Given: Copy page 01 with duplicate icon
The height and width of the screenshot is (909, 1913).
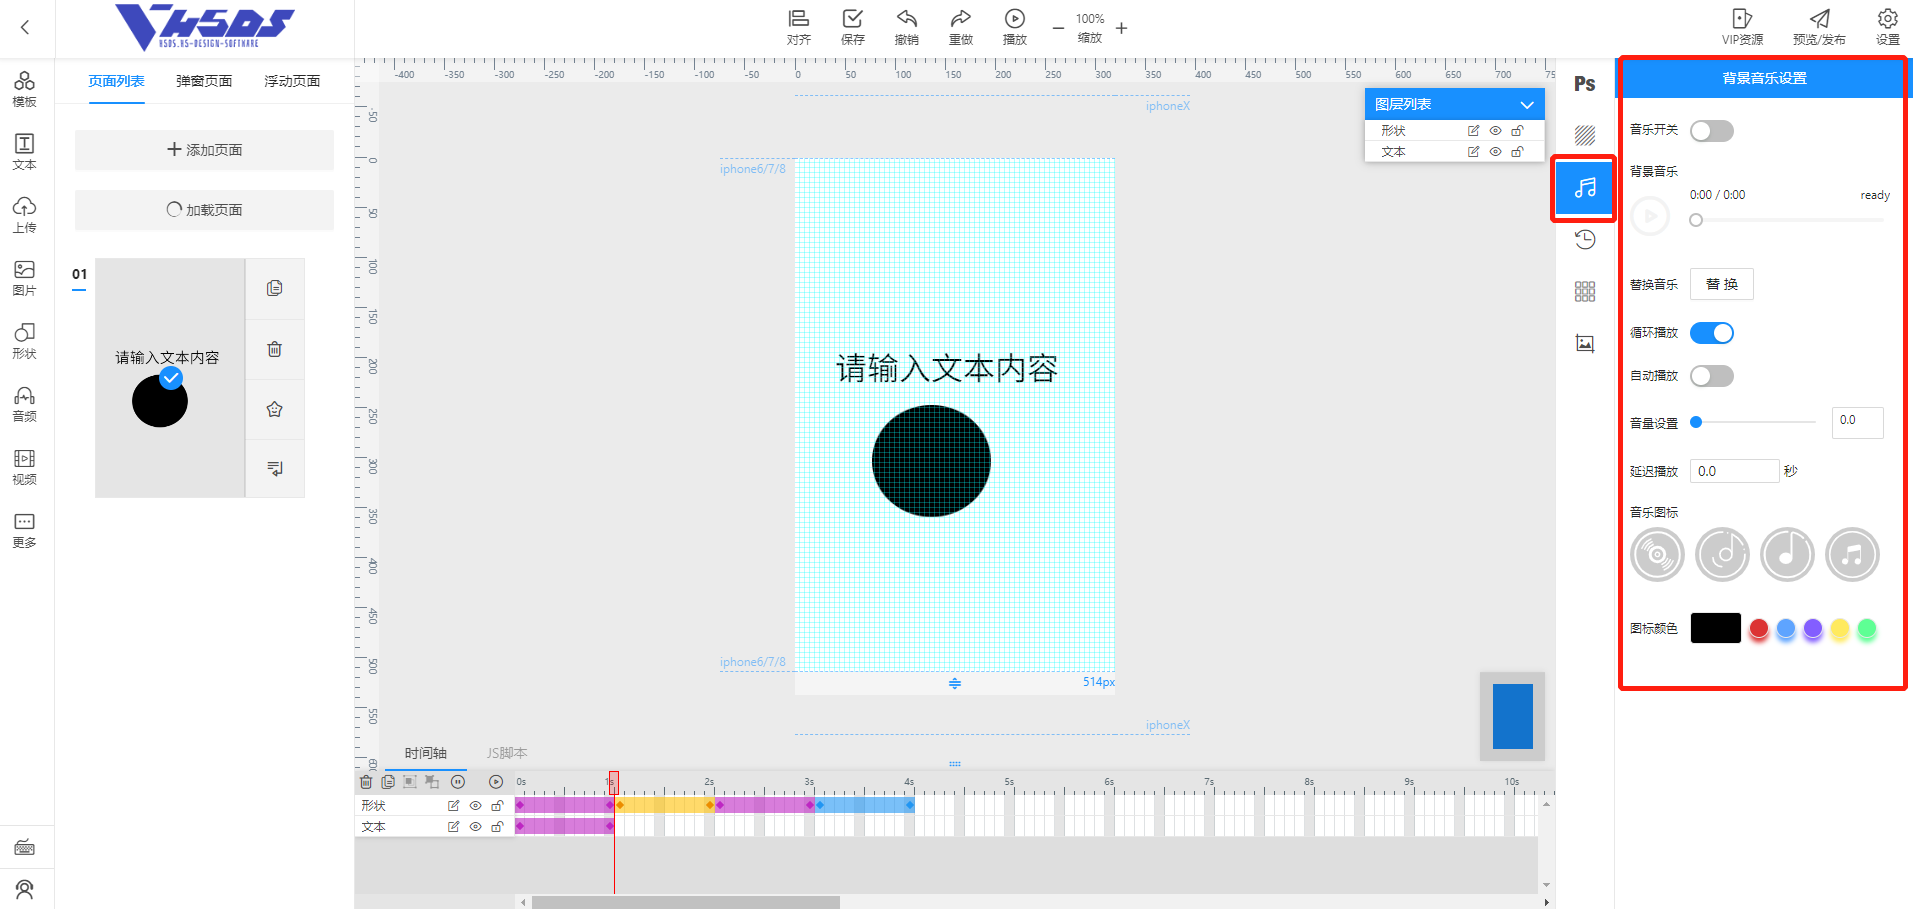Looking at the screenshot, I should [275, 289].
